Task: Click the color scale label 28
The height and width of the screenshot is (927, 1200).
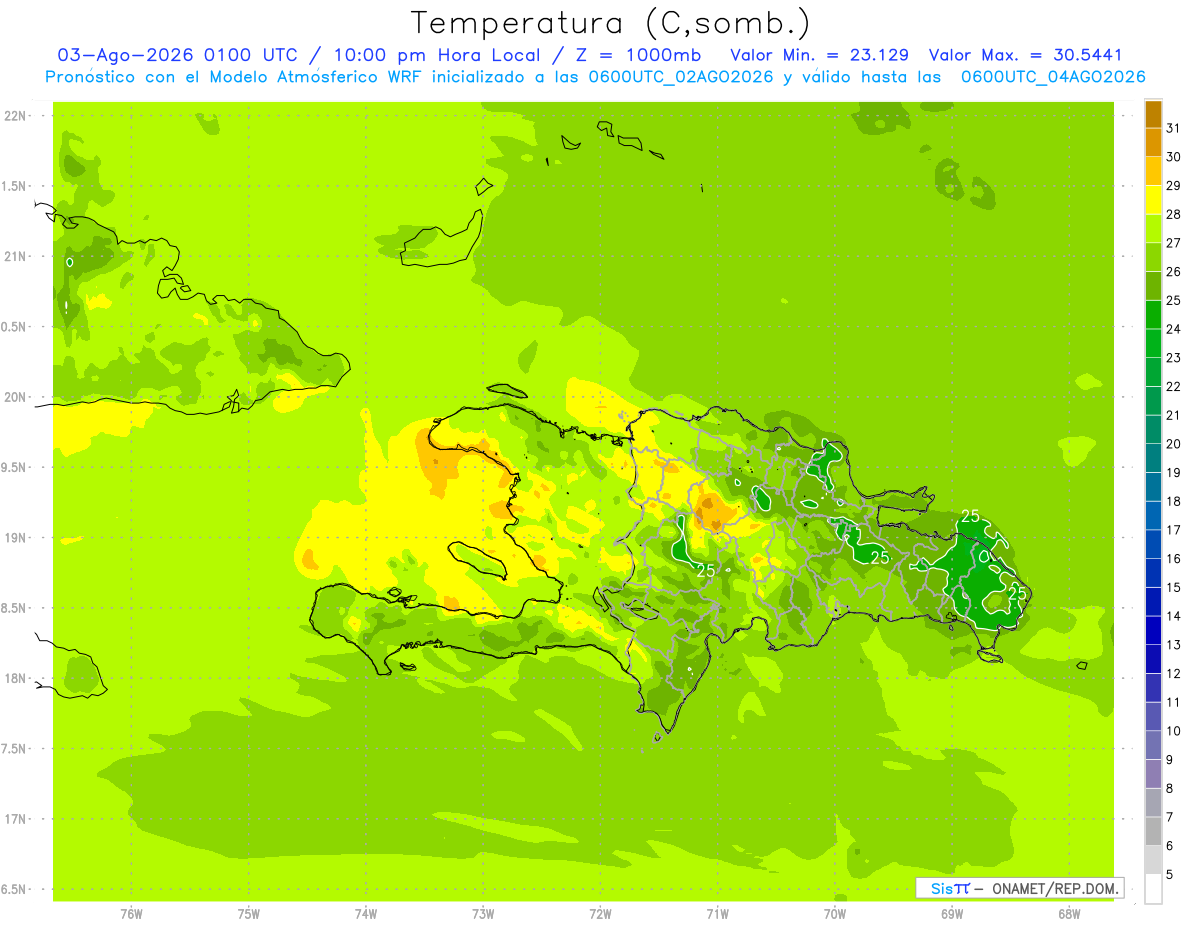Action: [x=1173, y=214]
